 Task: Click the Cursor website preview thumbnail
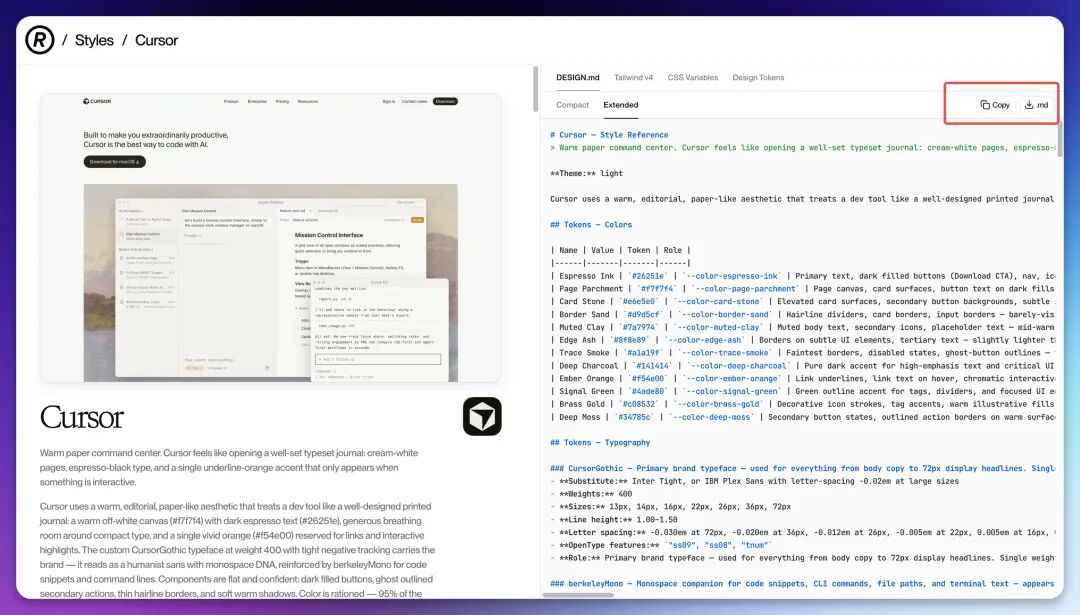pyautogui.click(x=271, y=238)
